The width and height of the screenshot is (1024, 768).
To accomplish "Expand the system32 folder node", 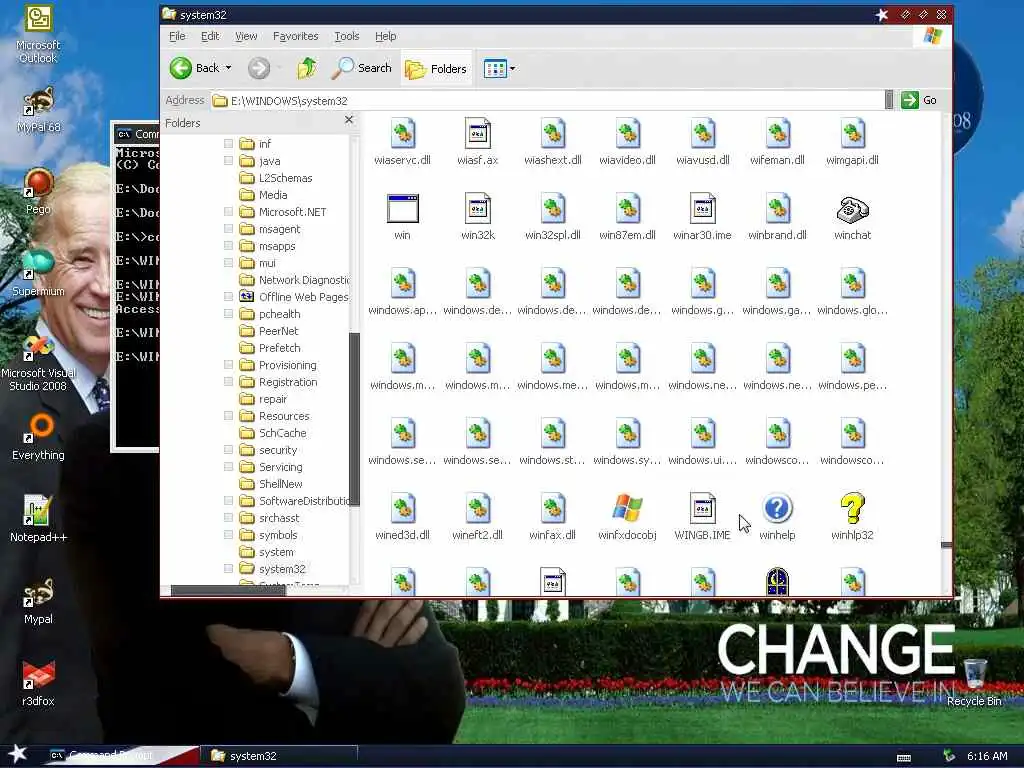I will 229,569.
